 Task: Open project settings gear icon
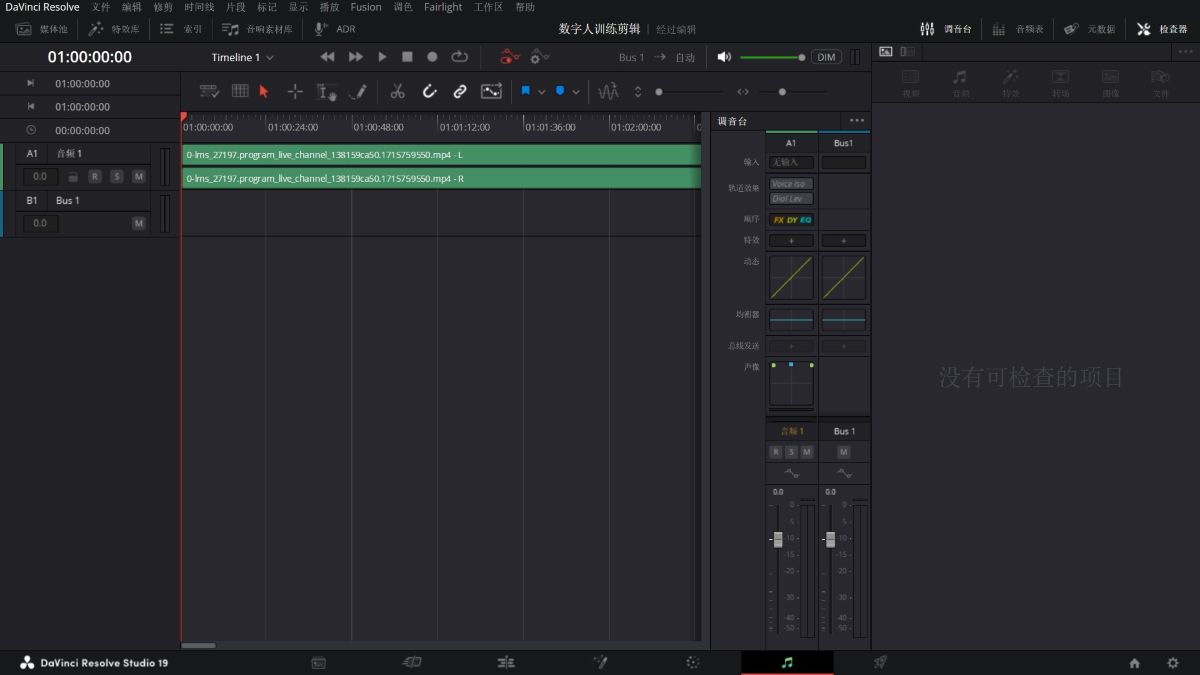(x=1173, y=662)
